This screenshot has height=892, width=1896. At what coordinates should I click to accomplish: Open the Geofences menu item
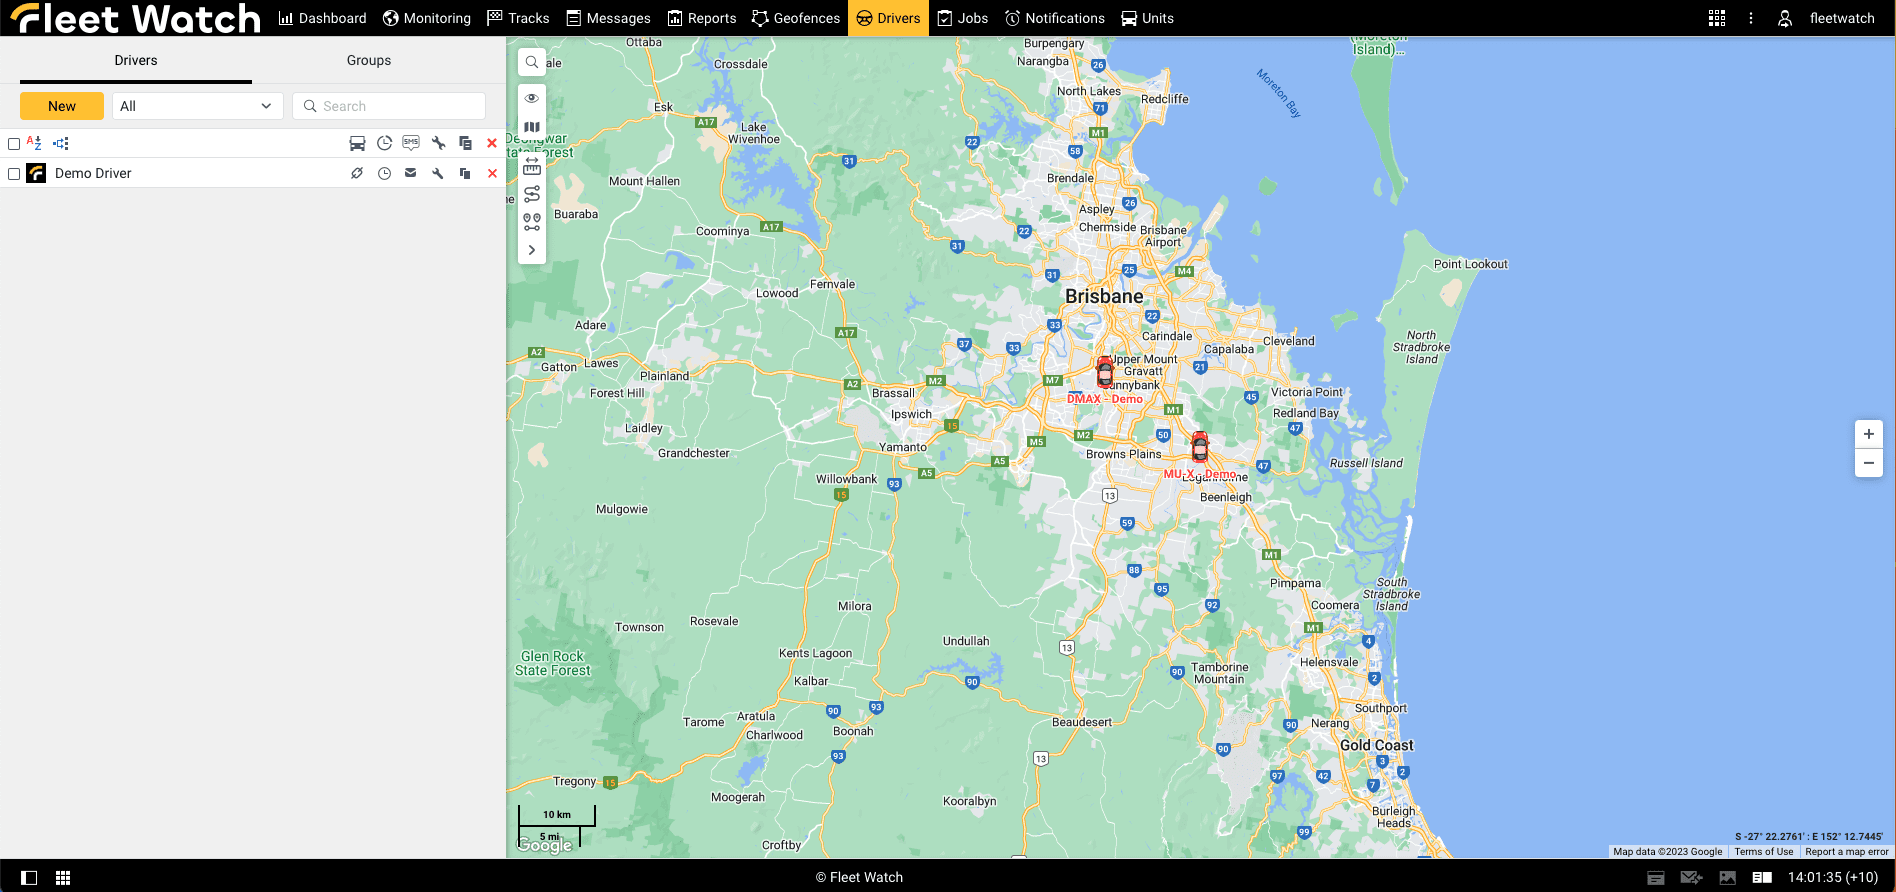click(796, 18)
